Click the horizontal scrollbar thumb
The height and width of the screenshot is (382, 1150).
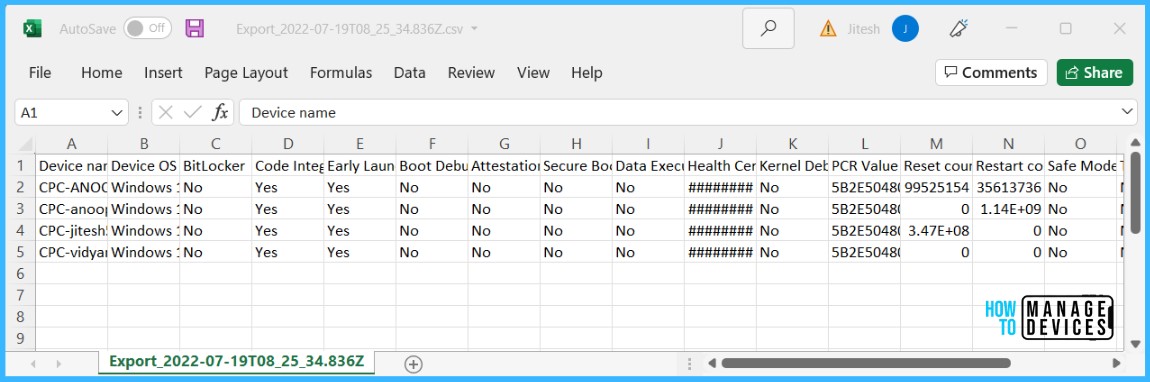coord(865,363)
